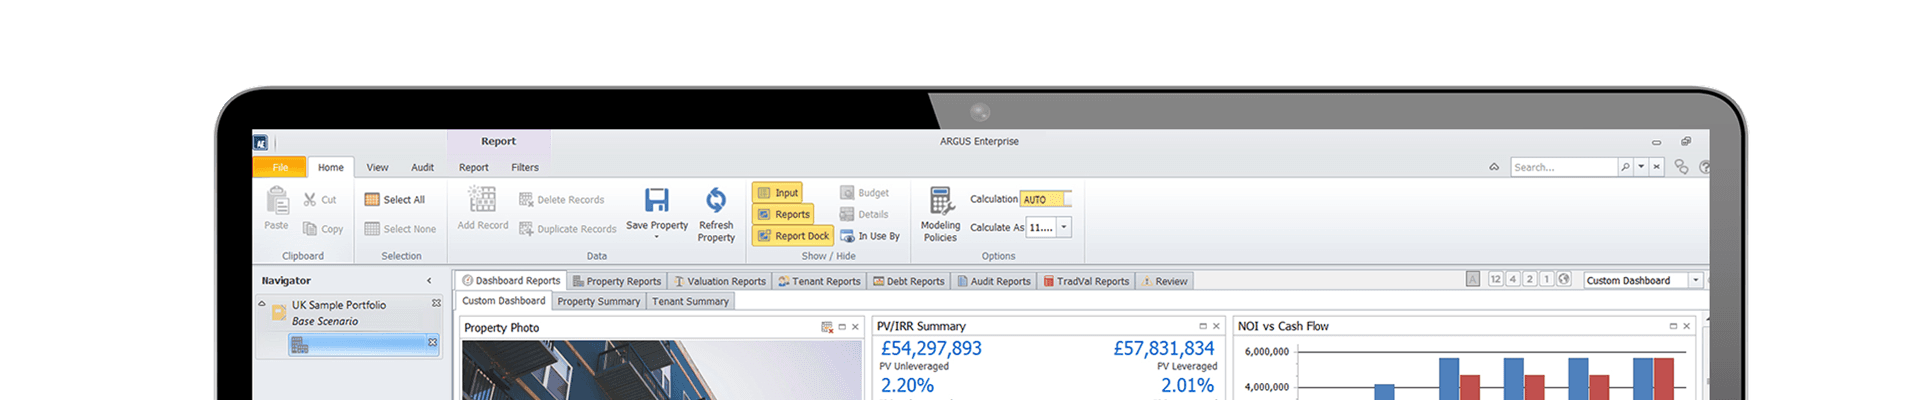The image size is (1920, 400).
Task: Toggle the Reports panel visibility
Action: coord(783,214)
